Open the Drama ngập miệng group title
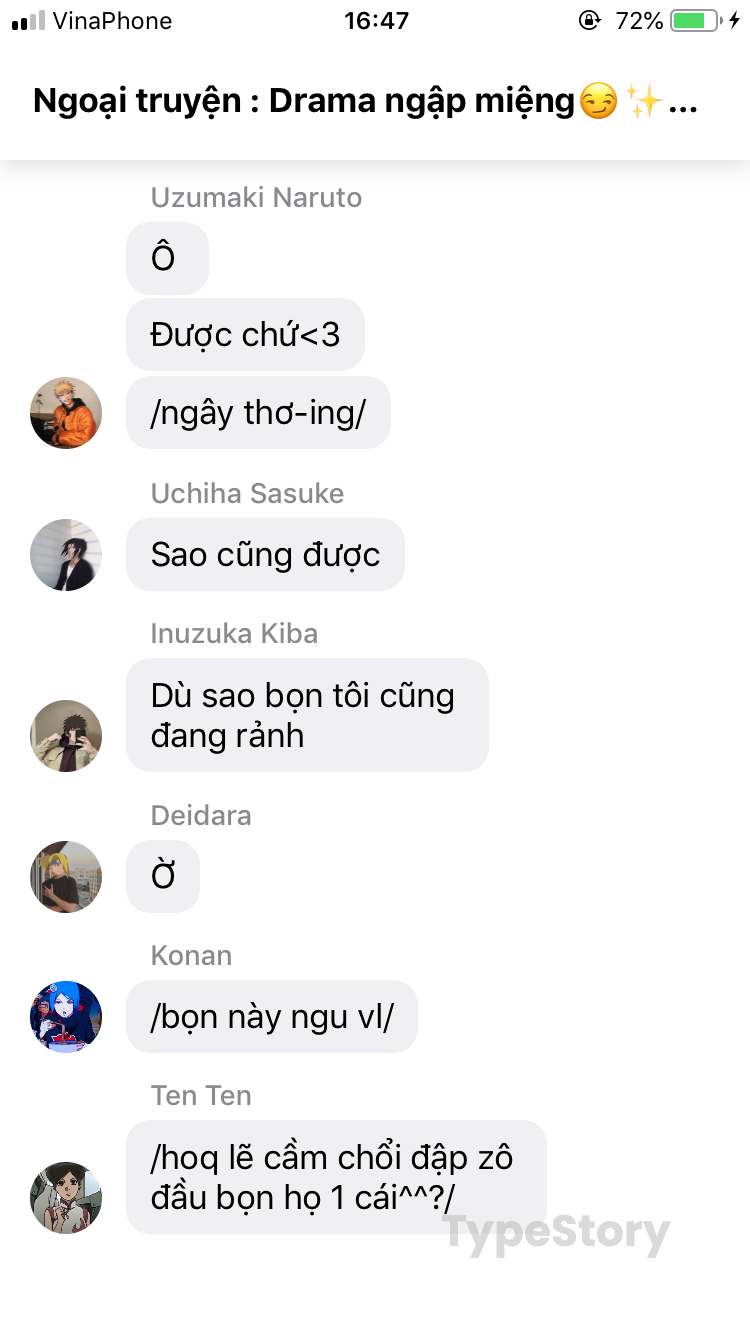750x1334 pixels. click(x=365, y=102)
